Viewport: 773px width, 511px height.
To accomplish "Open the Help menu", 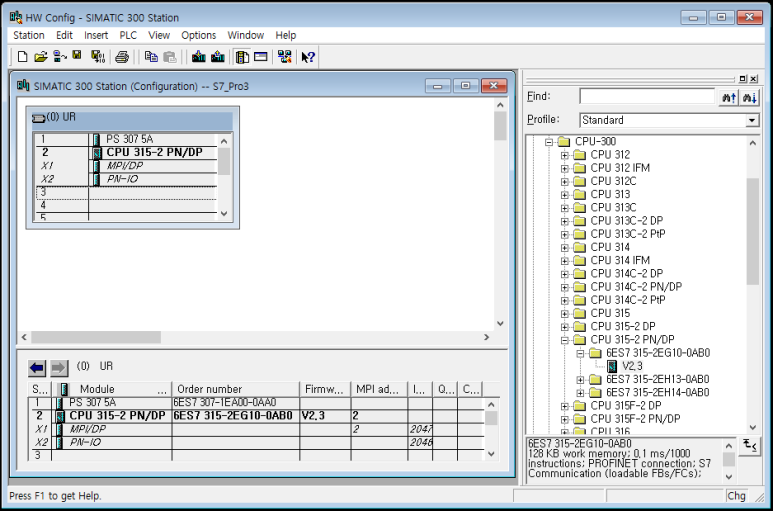I will [x=285, y=35].
